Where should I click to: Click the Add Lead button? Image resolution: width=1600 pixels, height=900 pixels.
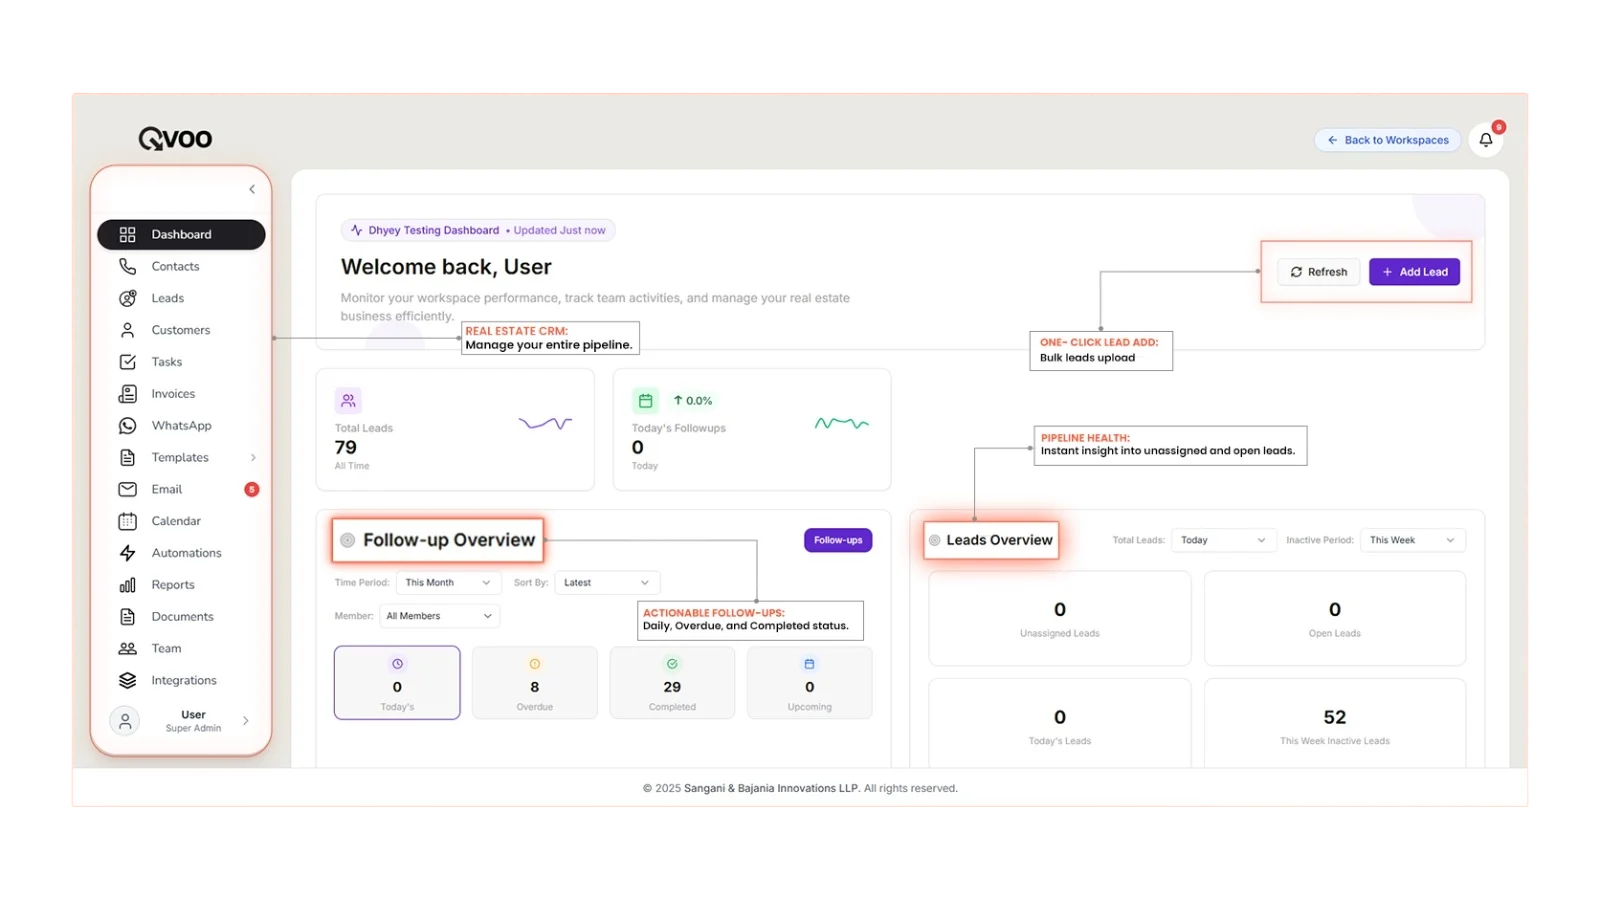pos(1414,272)
